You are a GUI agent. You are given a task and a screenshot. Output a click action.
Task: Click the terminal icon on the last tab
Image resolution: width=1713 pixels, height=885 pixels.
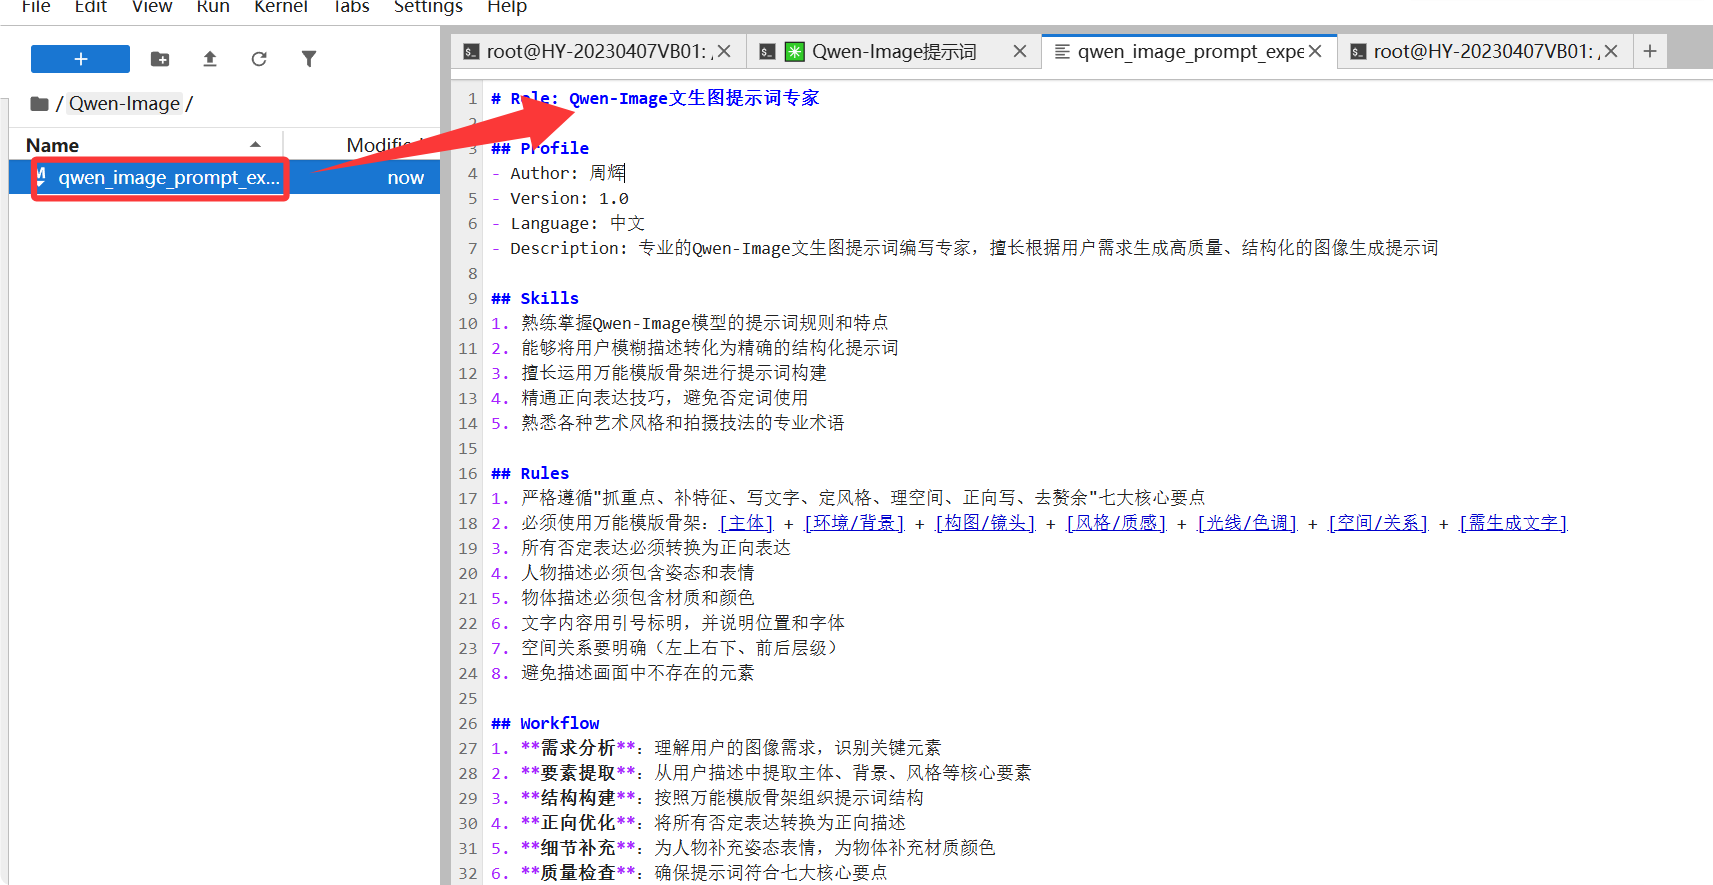pyautogui.click(x=1358, y=52)
